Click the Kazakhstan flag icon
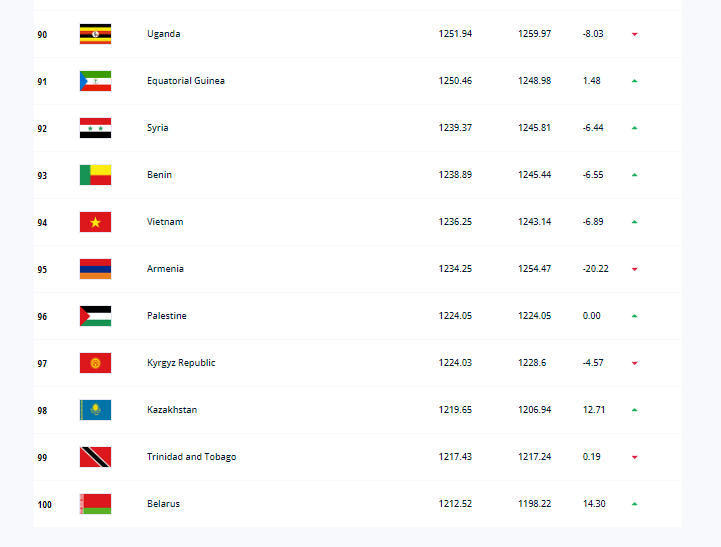Screen dimensions: 721x547 [95, 410]
